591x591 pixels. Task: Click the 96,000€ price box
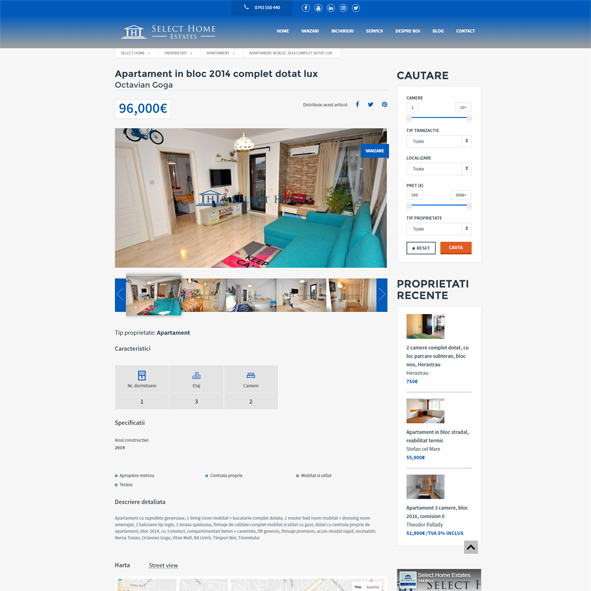(x=143, y=109)
